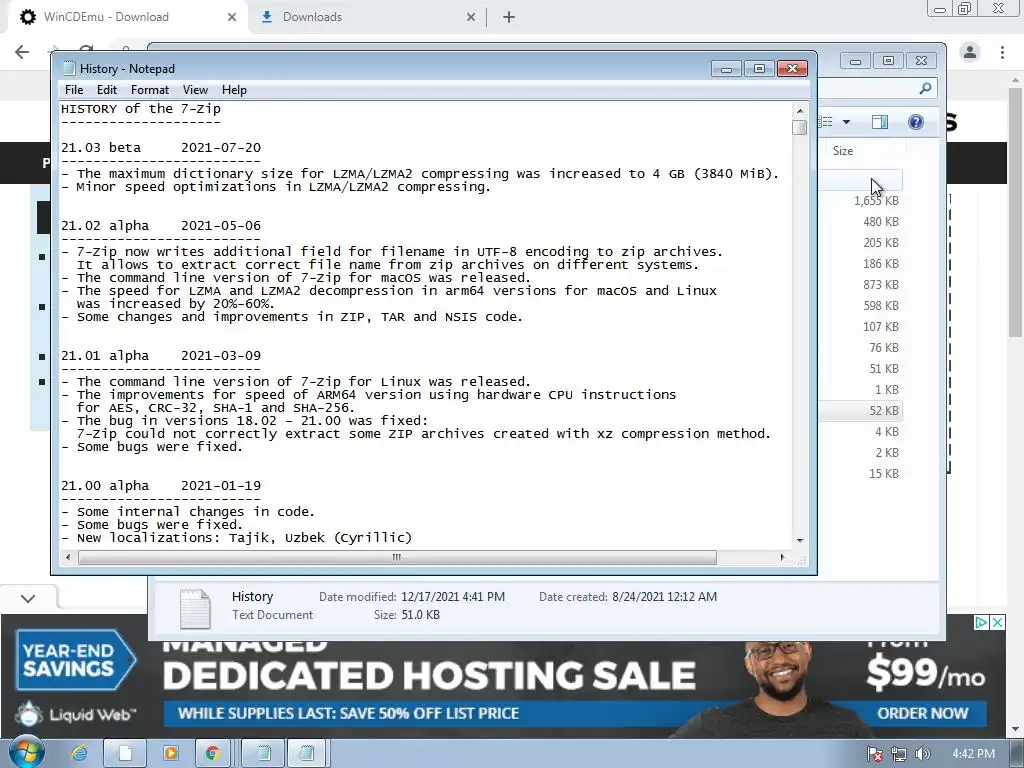Toggle the Explorer preview pane icon
Viewport: 1024px width, 768px height.
[880, 122]
